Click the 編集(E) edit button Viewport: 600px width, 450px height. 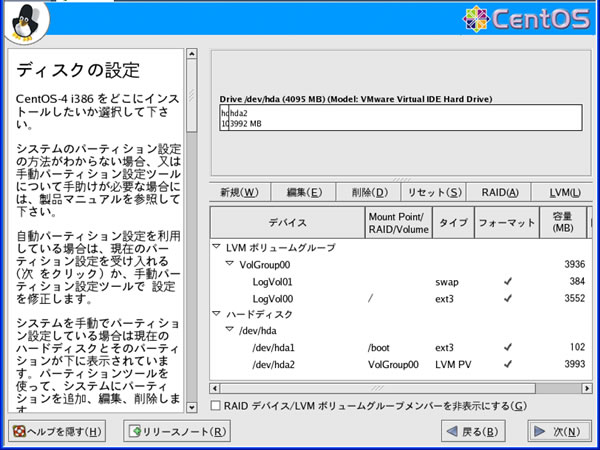point(304,192)
